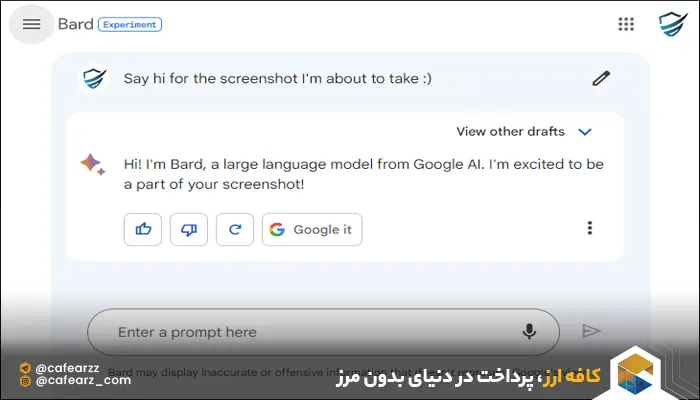Image resolution: width=700 pixels, height=400 pixels.
Task: Open the hamburger main menu
Action: 31,24
